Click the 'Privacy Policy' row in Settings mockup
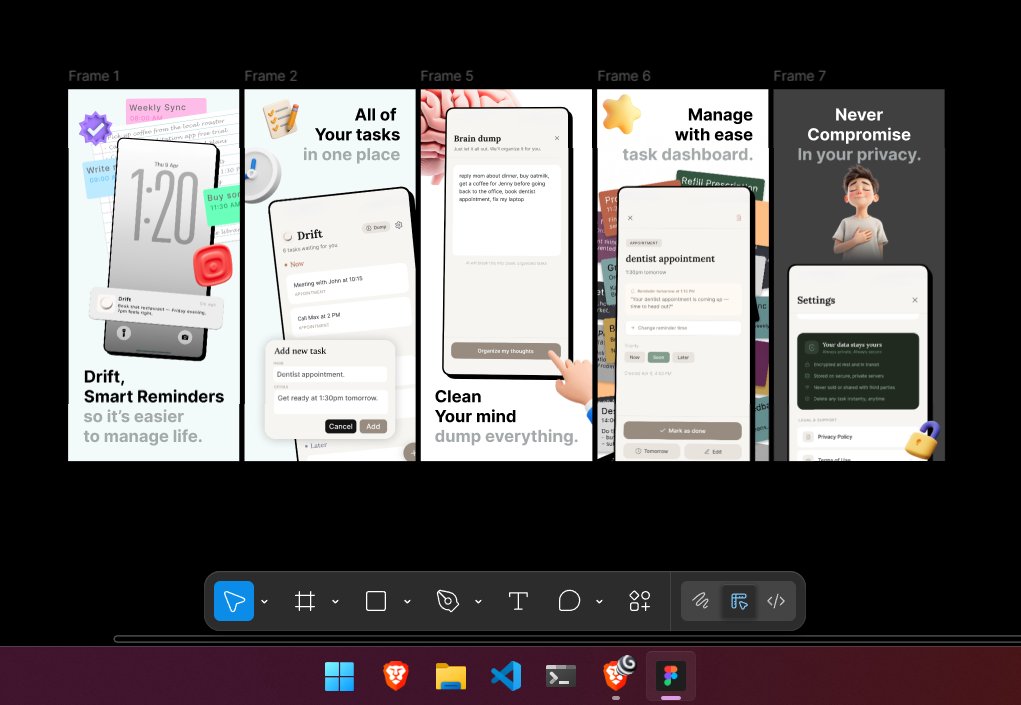This screenshot has width=1021, height=705. [853, 437]
